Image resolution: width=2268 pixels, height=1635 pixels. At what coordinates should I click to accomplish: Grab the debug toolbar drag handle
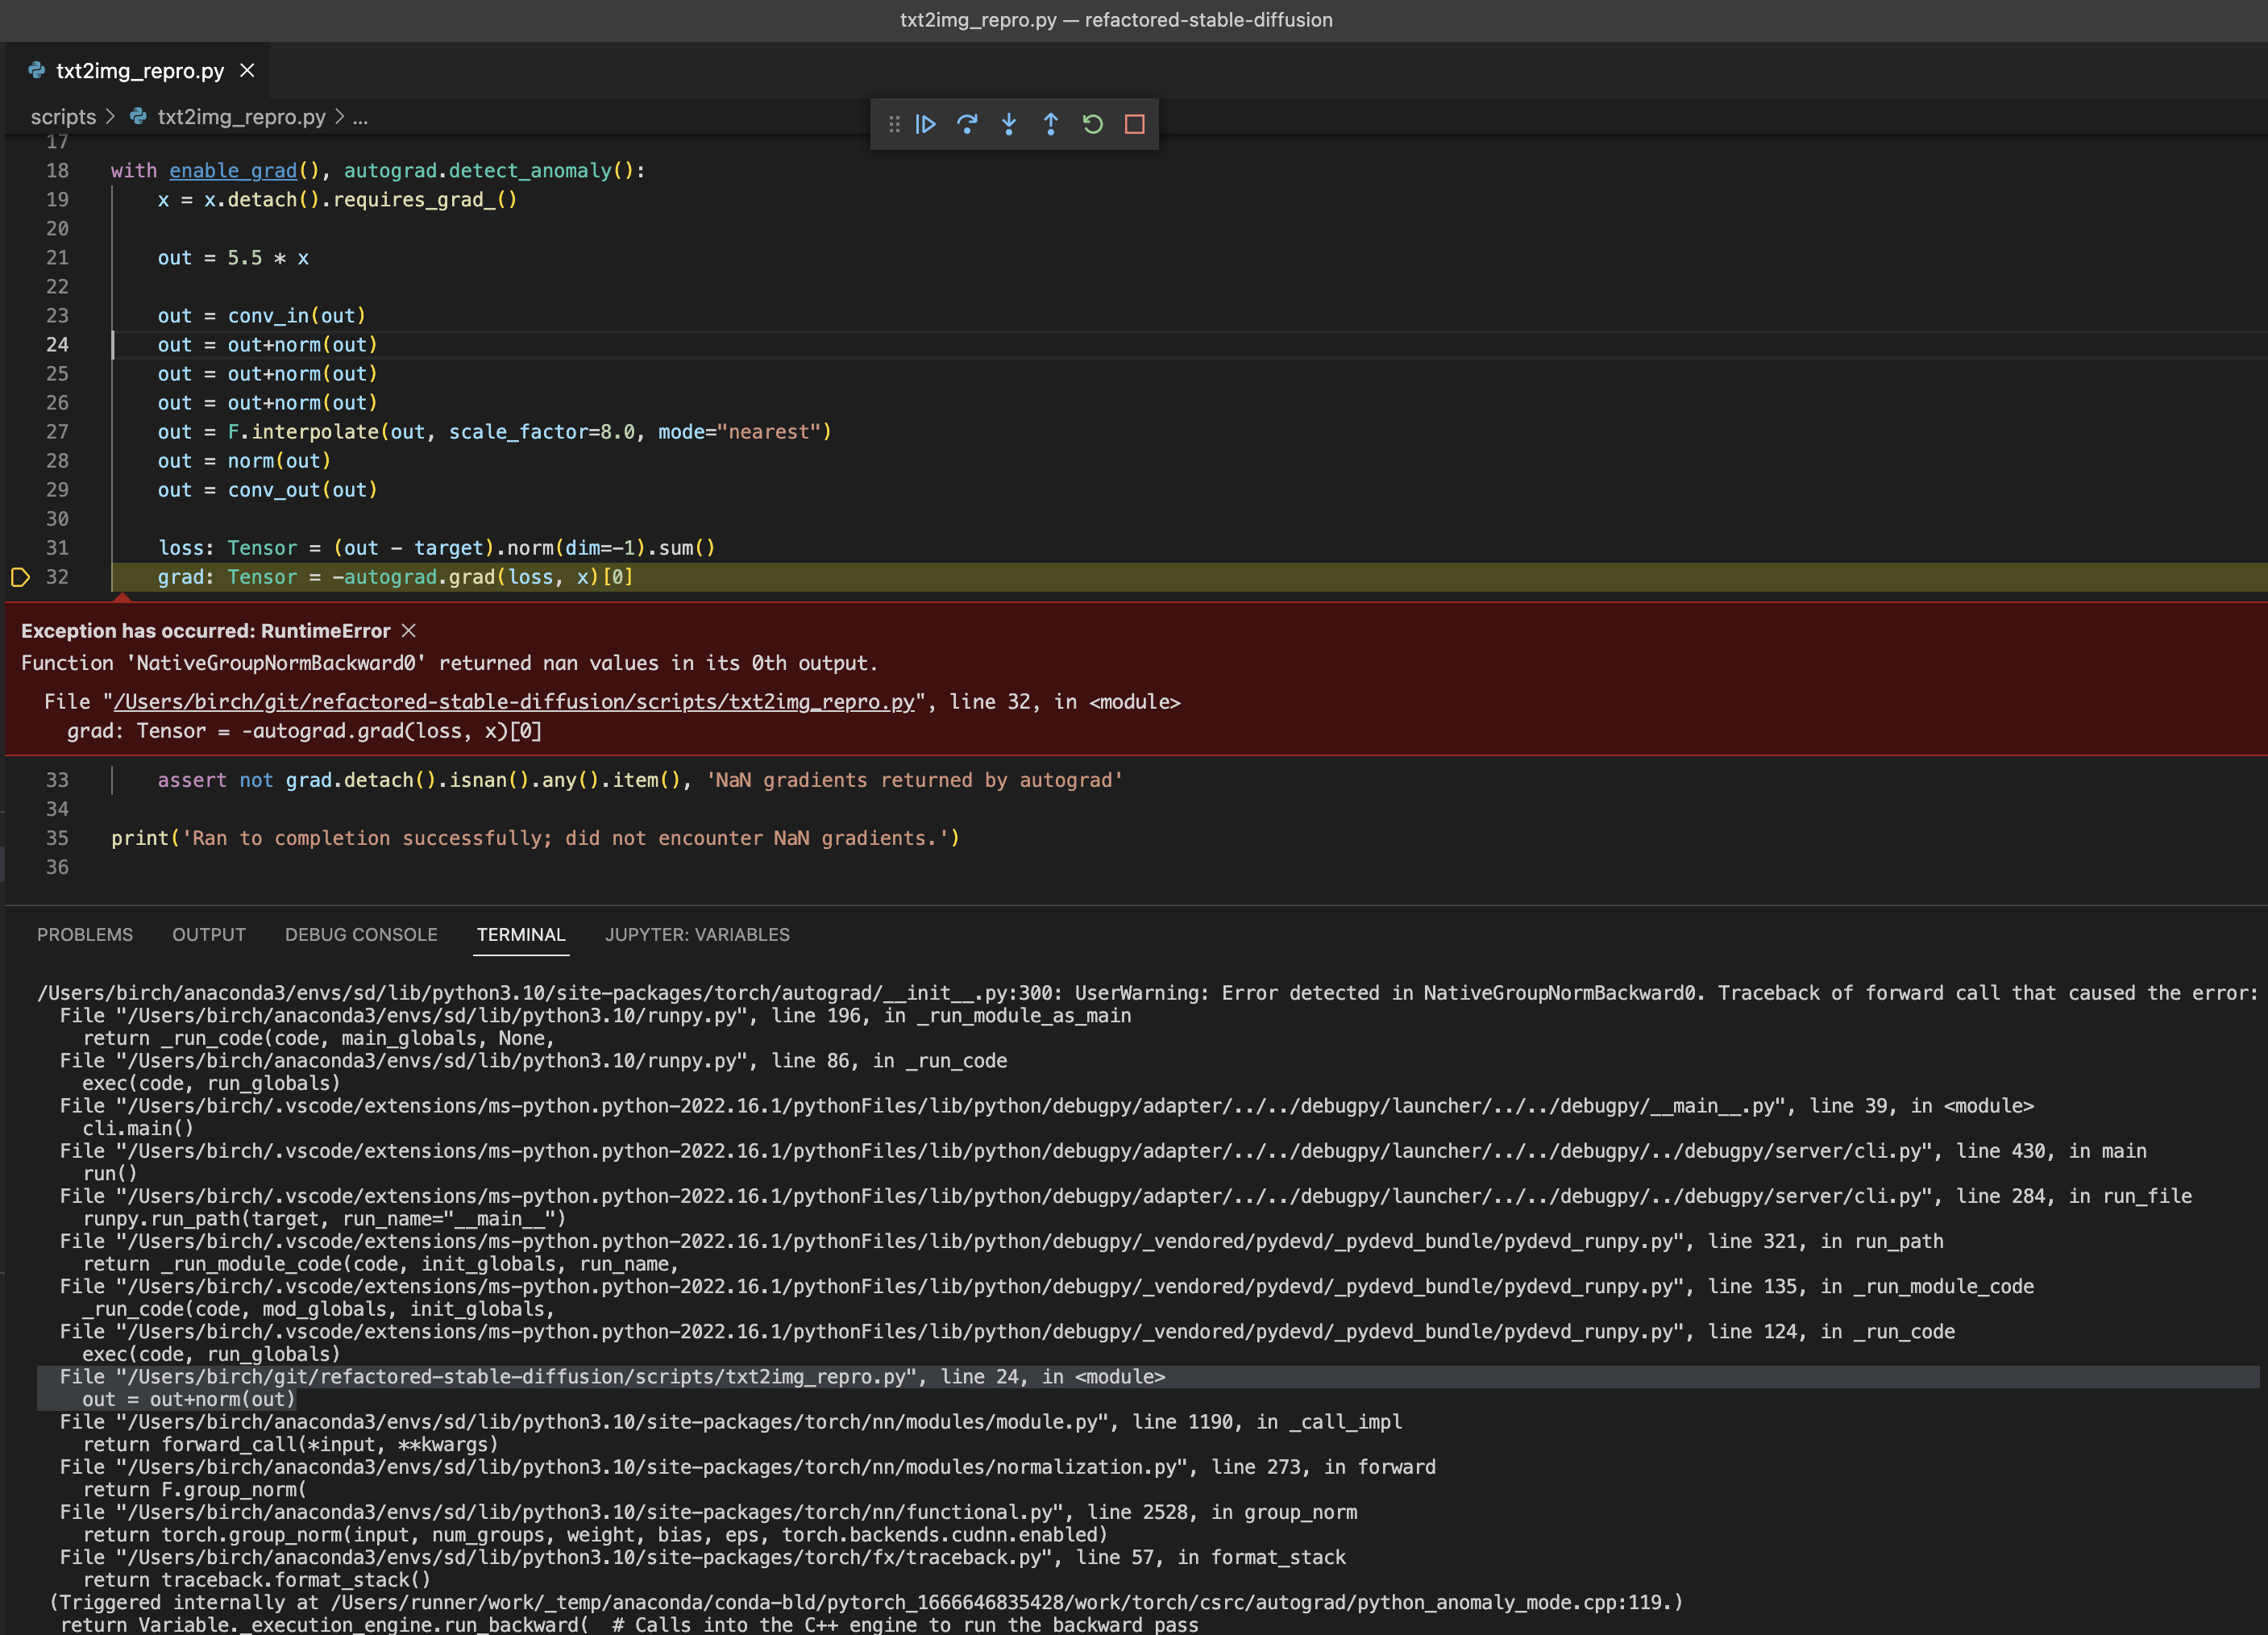(893, 124)
